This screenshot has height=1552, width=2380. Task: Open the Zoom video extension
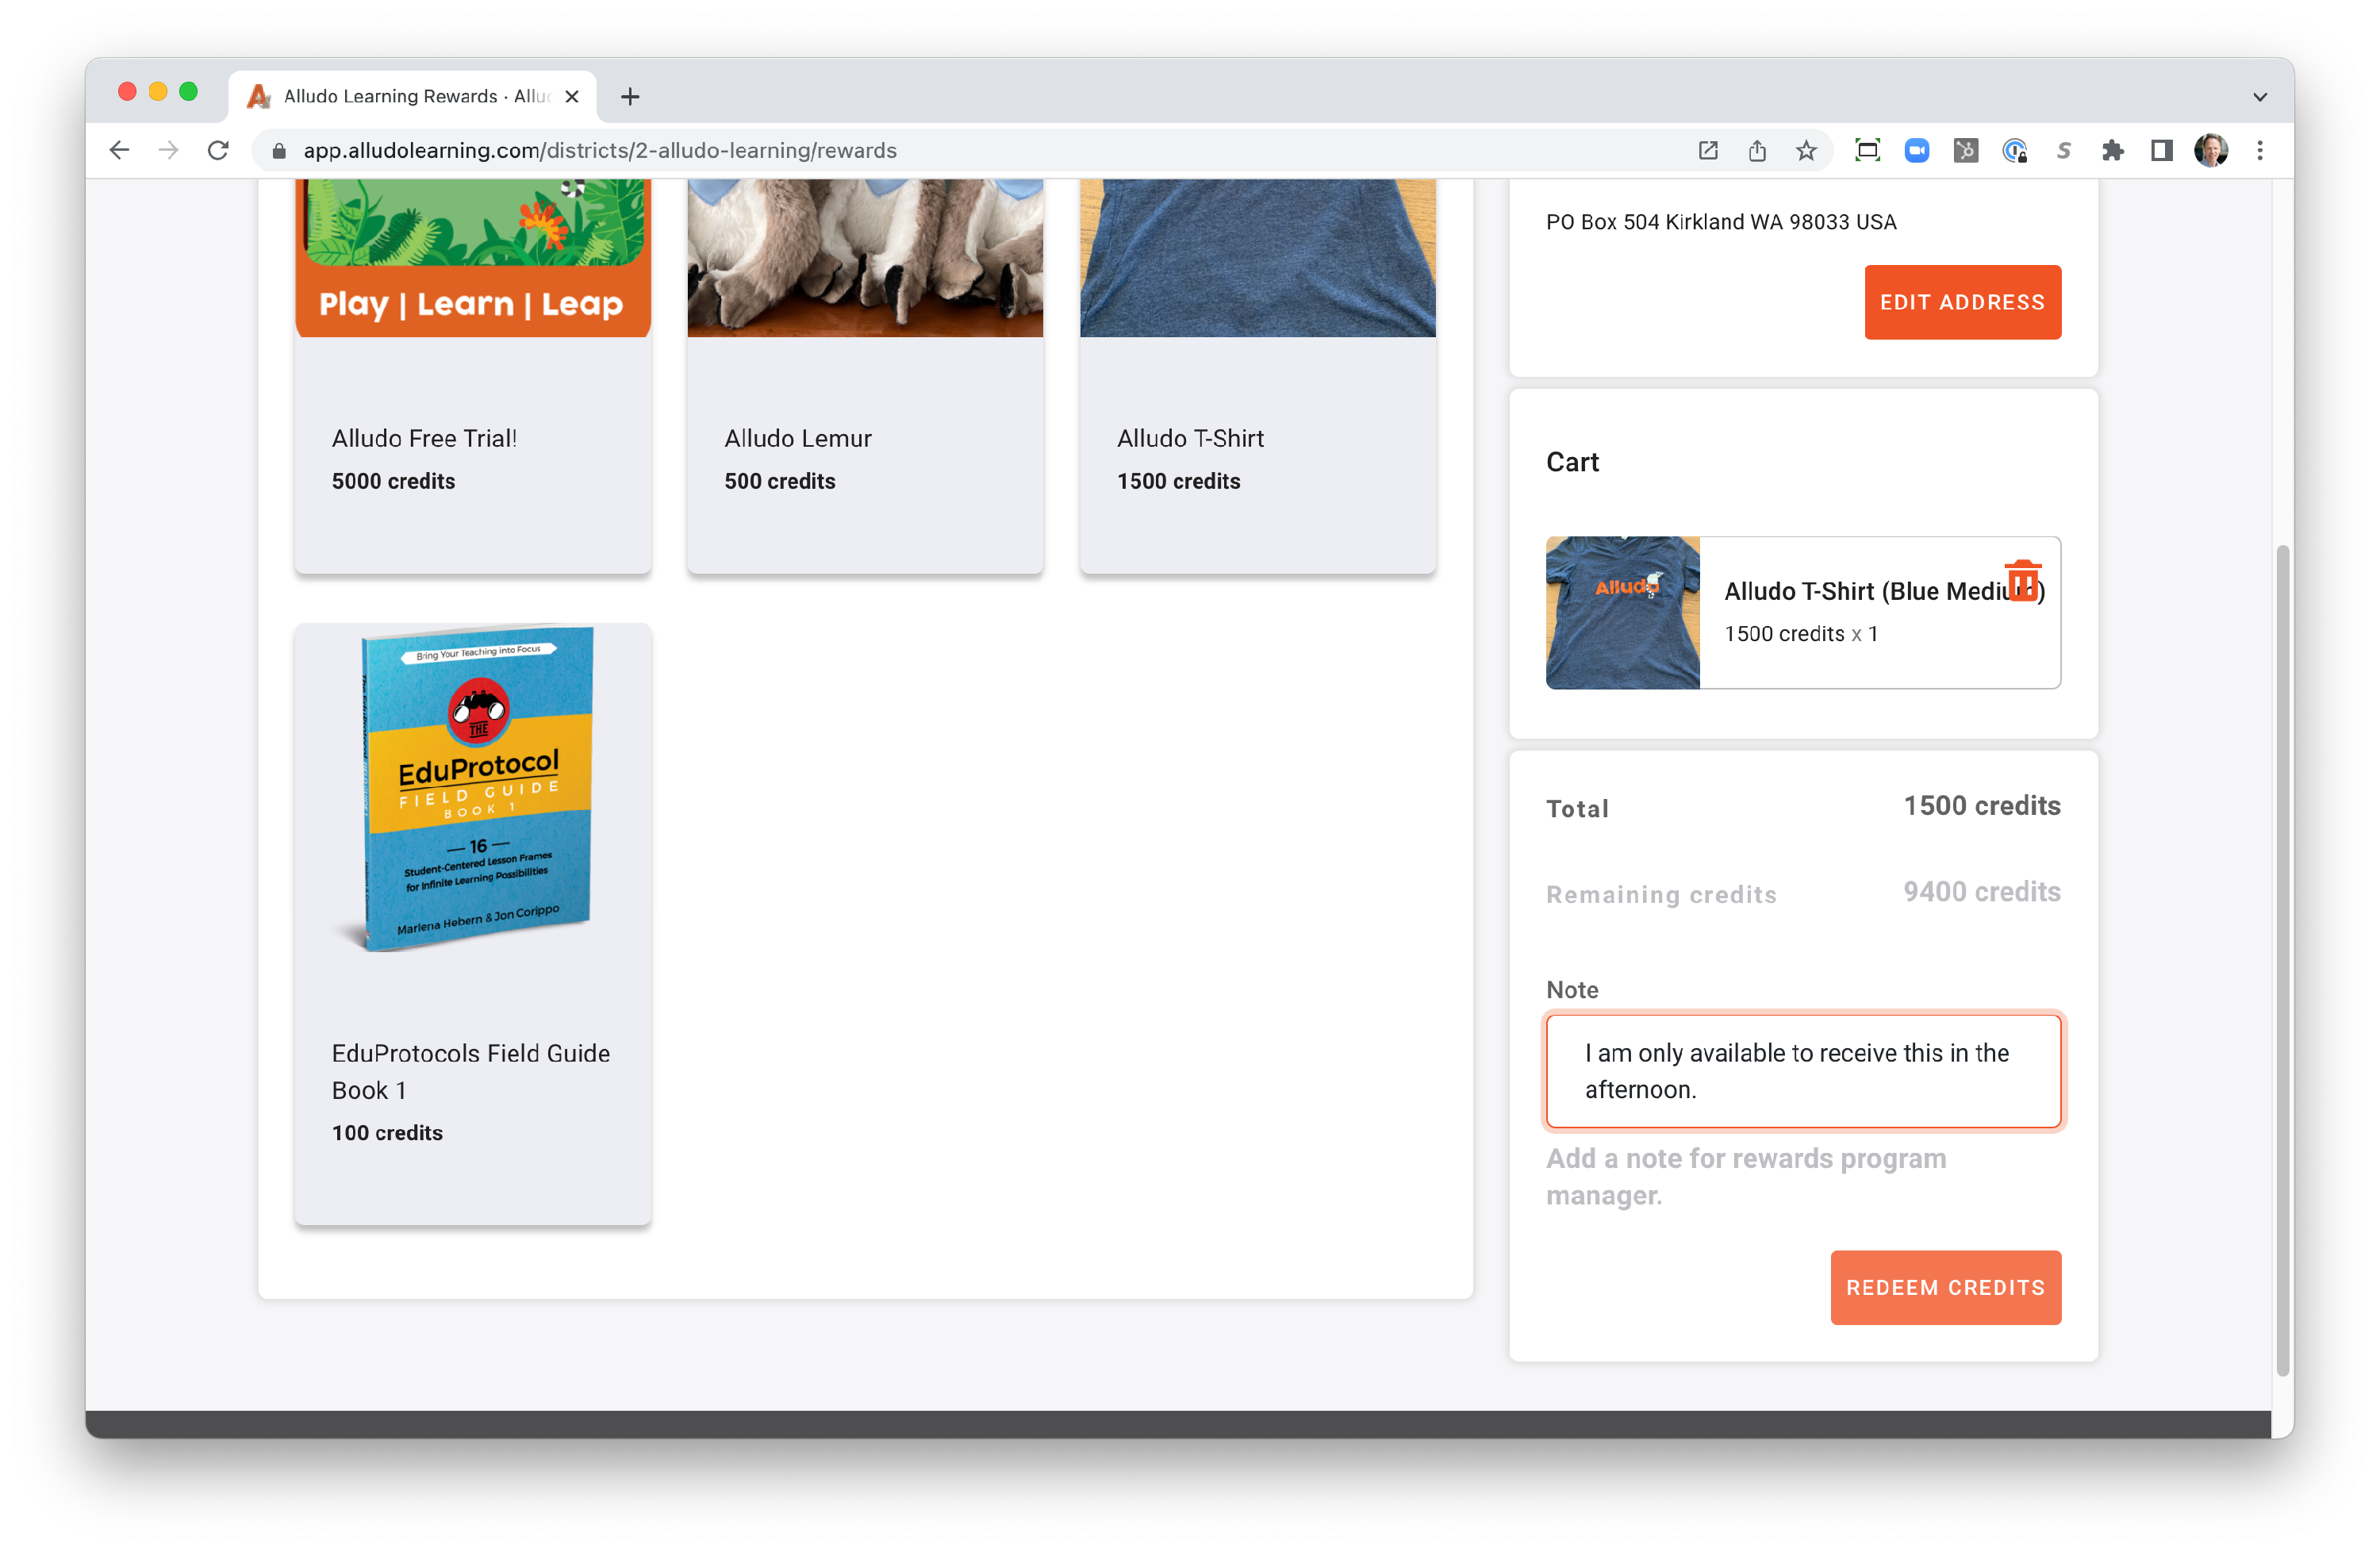[1917, 150]
